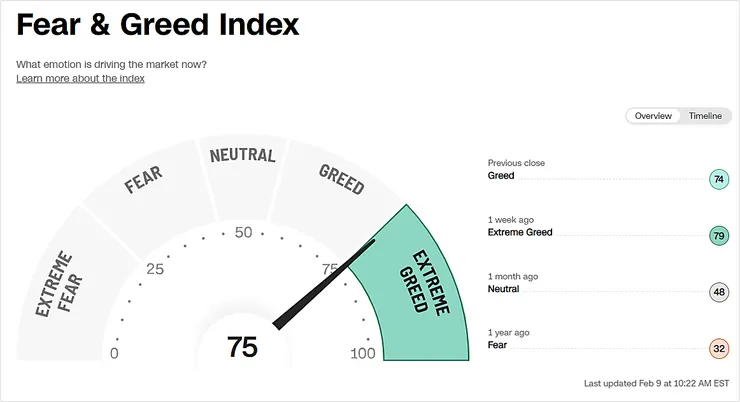The image size is (740, 402).
Task: Click the 32 one year ago badge
Action: click(718, 349)
